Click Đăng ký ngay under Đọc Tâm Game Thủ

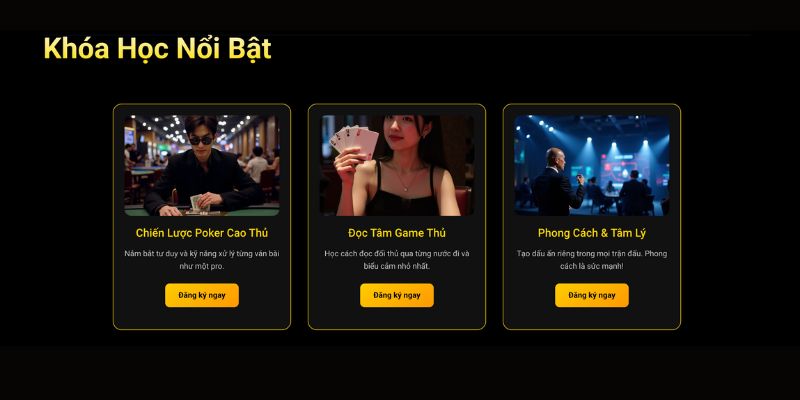point(397,295)
